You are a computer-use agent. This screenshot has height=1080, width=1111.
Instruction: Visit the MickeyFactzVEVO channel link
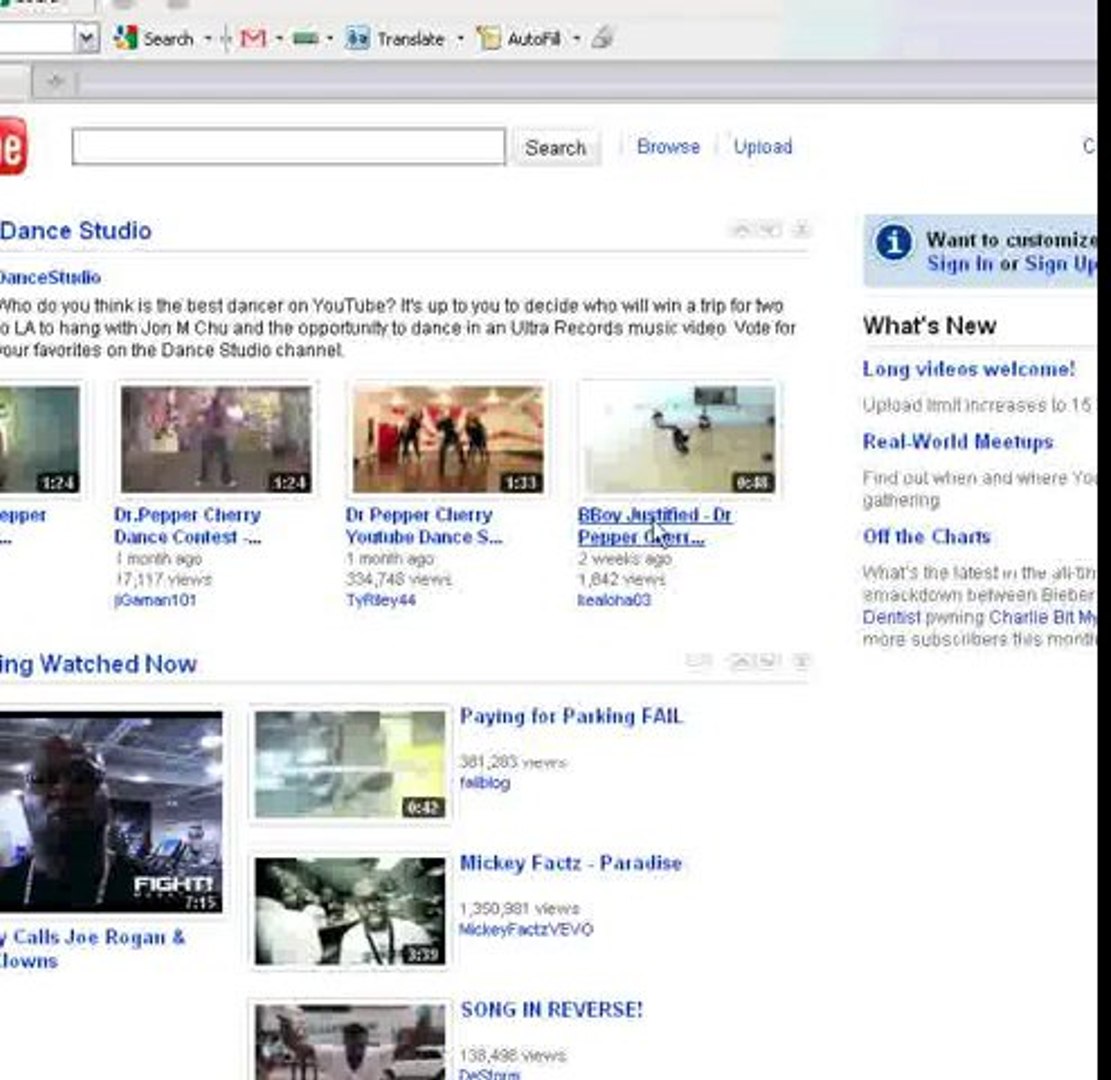[x=526, y=930]
